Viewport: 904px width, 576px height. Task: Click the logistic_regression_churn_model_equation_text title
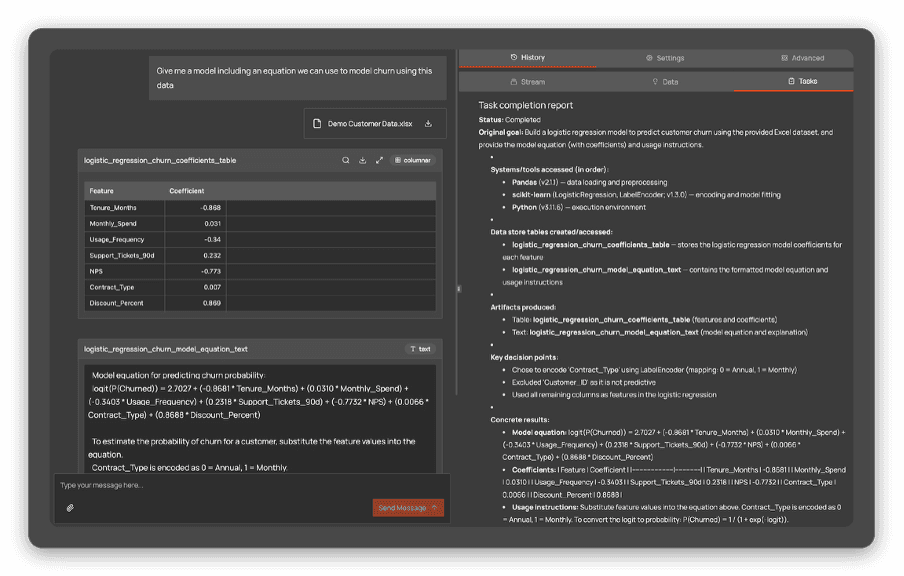[165, 349]
